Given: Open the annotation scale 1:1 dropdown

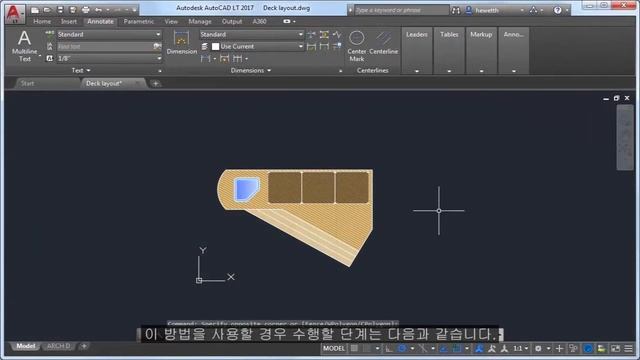Looking at the screenshot, I should [x=521, y=348].
